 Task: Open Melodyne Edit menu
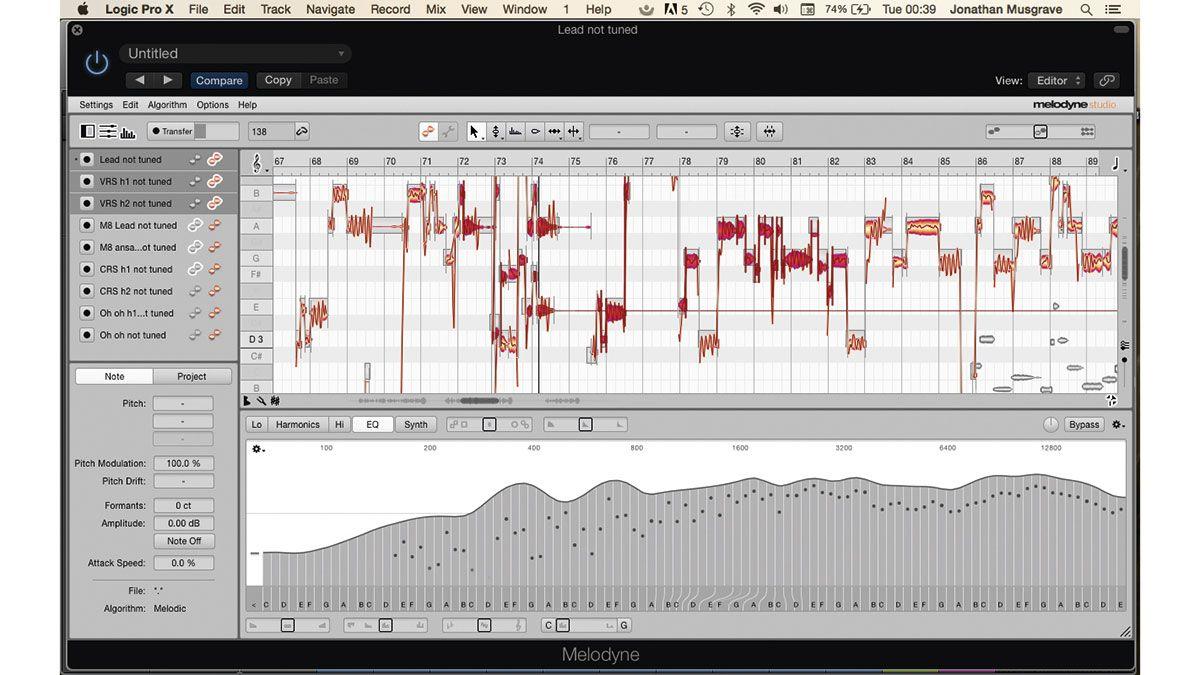(130, 105)
